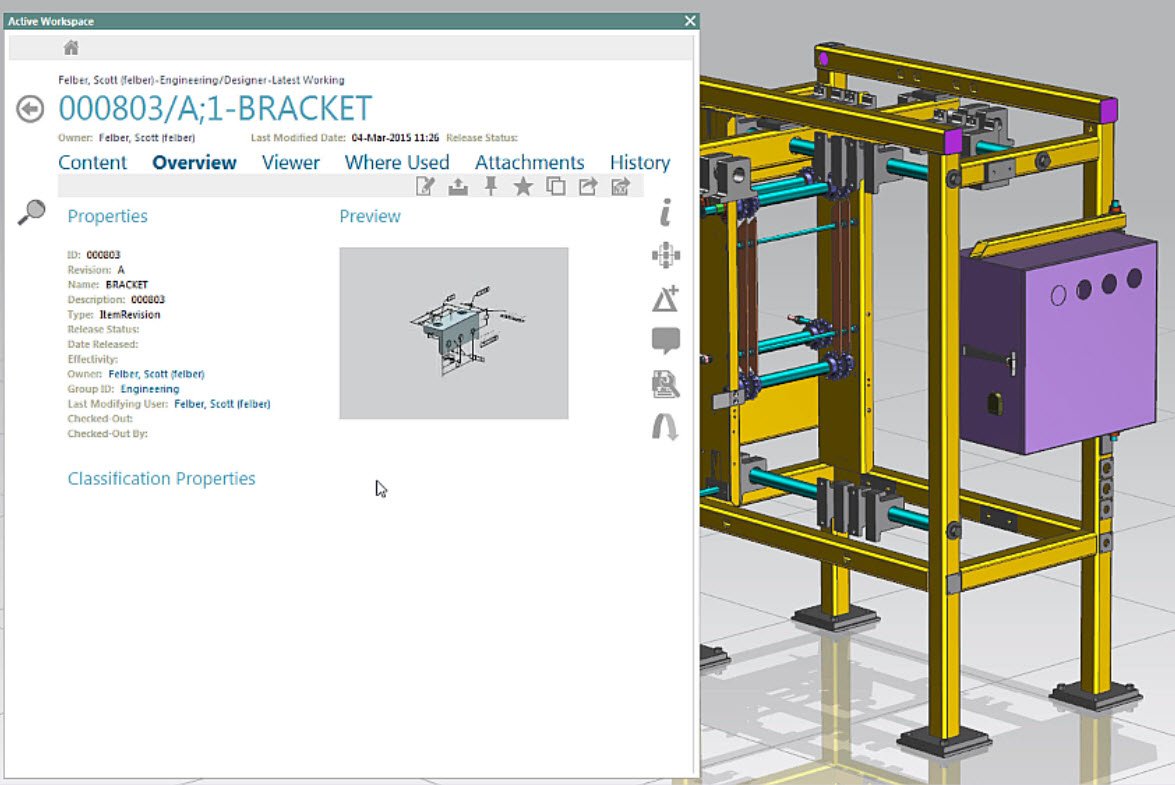Open comments via the speech bubble icon
Screen dimensions: 1175x785
[665, 340]
